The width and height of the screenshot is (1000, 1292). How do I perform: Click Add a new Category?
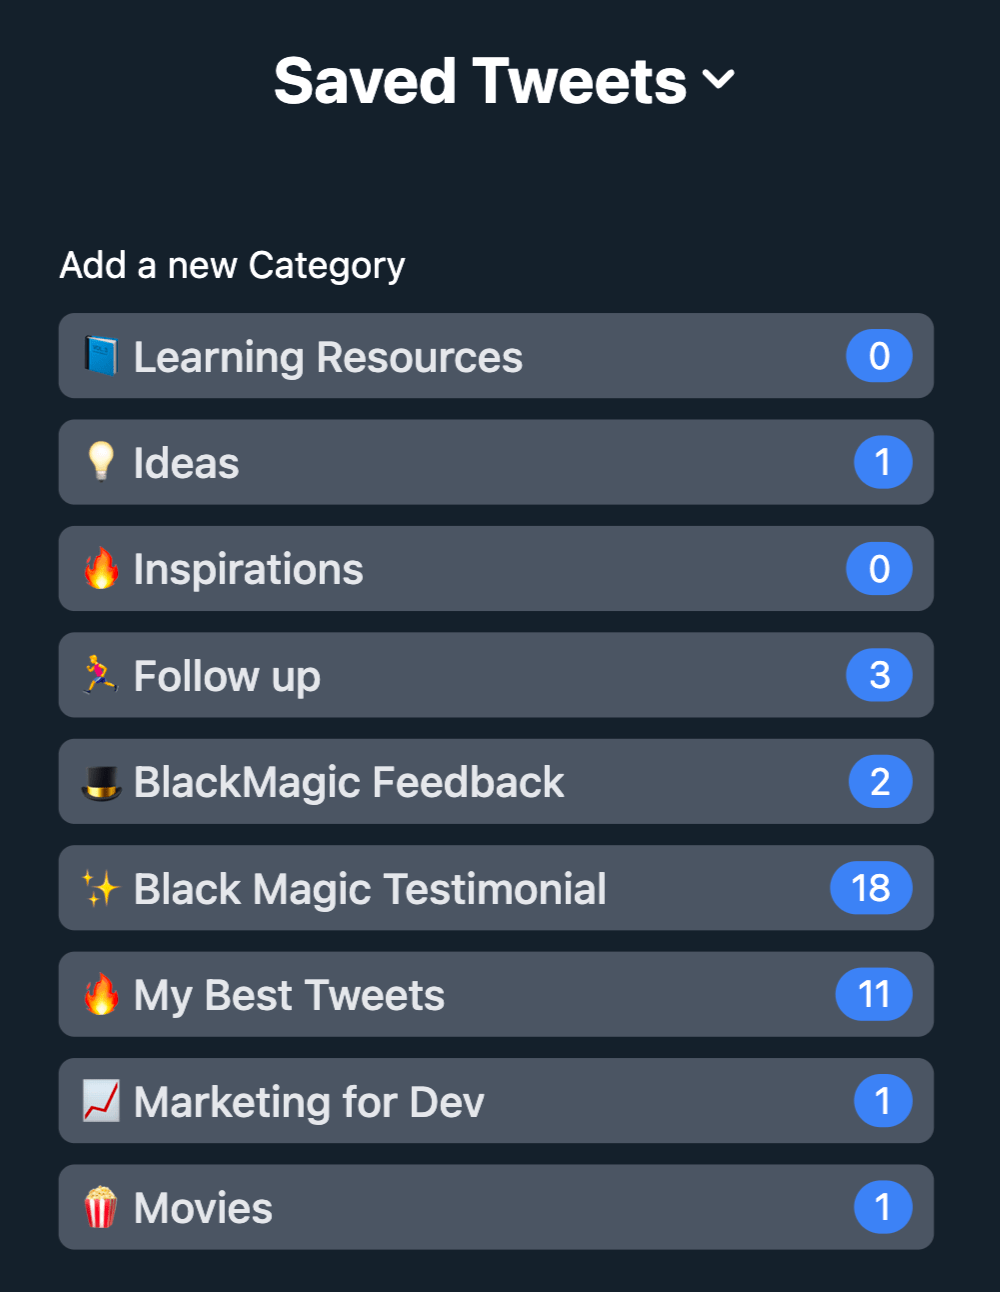[231, 264]
